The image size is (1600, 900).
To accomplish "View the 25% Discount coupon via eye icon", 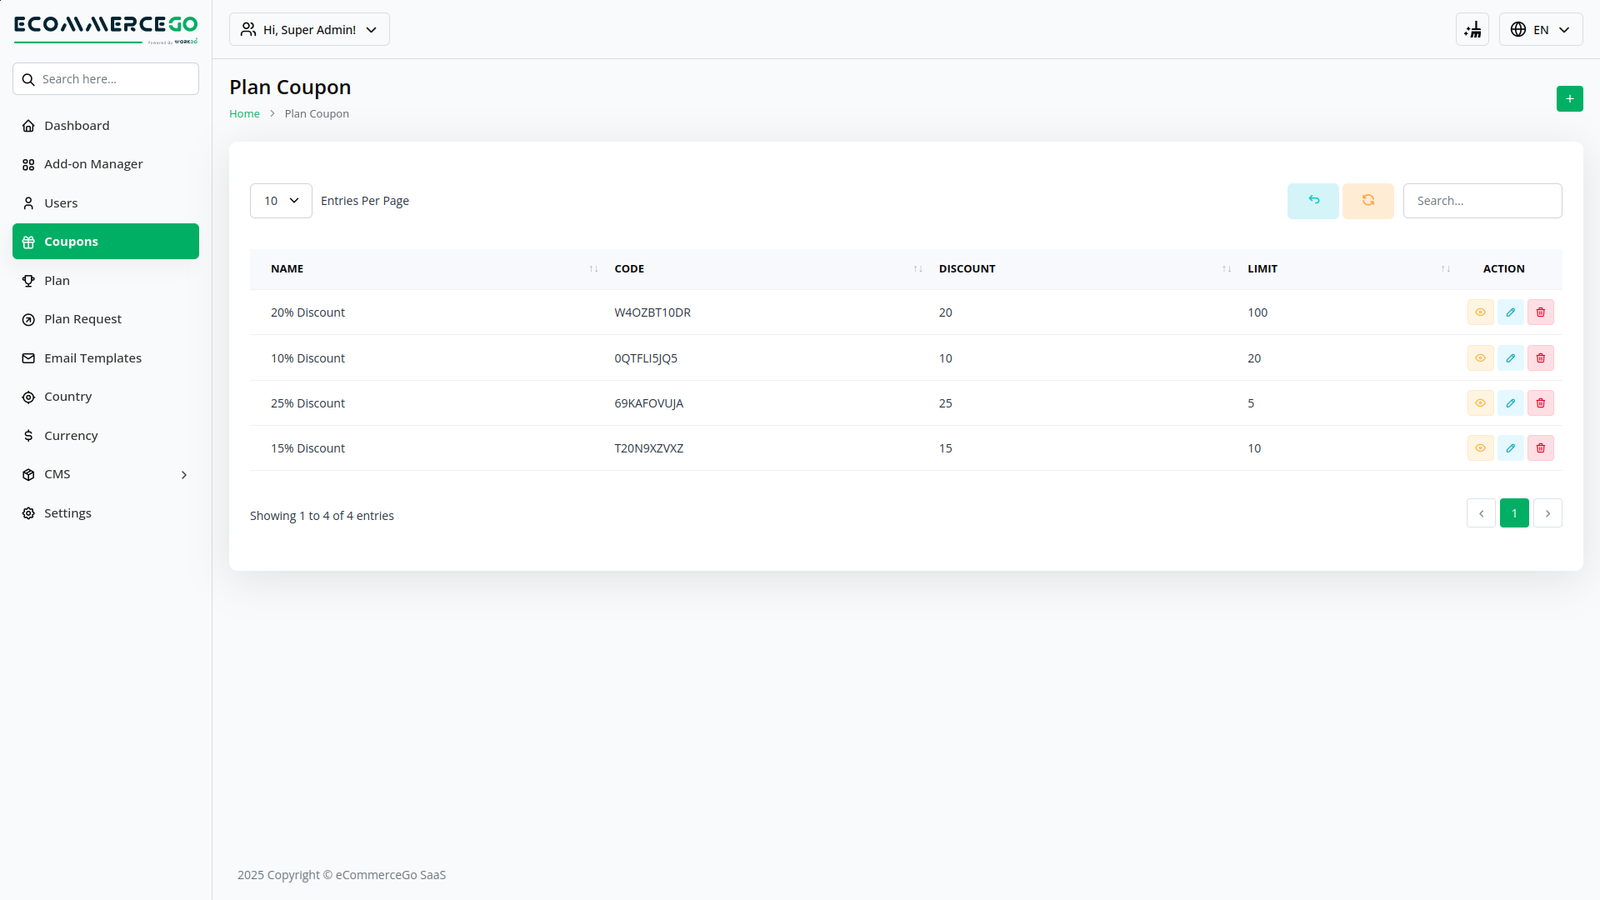I will (1480, 404).
